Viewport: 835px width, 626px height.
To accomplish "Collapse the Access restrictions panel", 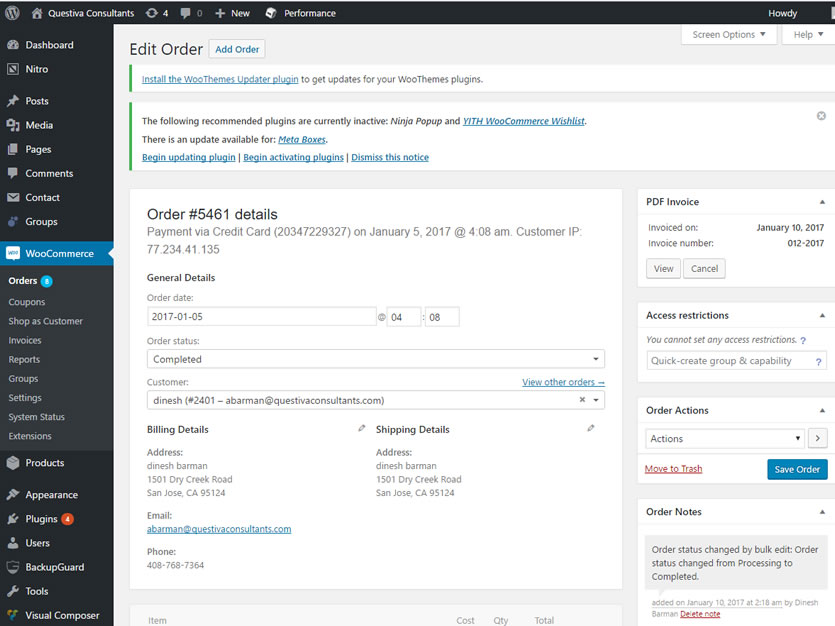I will point(822,316).
